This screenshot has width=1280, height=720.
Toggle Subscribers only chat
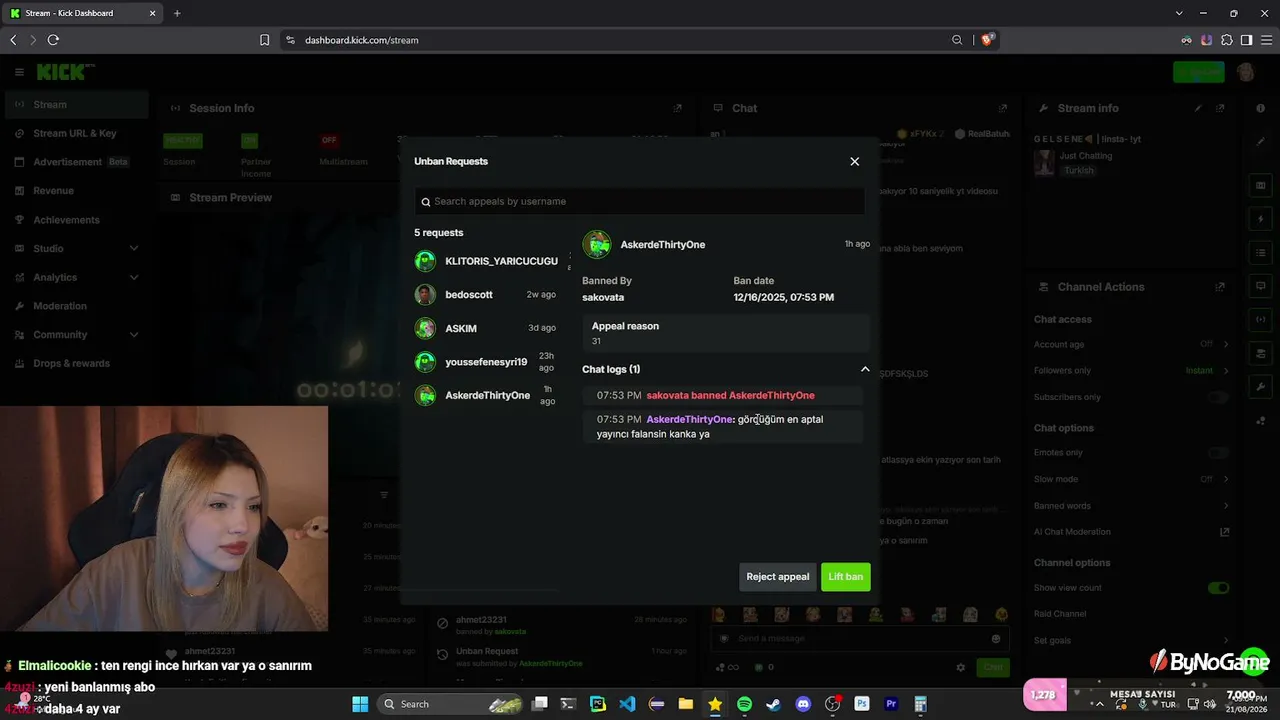[x=1218, y=397]
